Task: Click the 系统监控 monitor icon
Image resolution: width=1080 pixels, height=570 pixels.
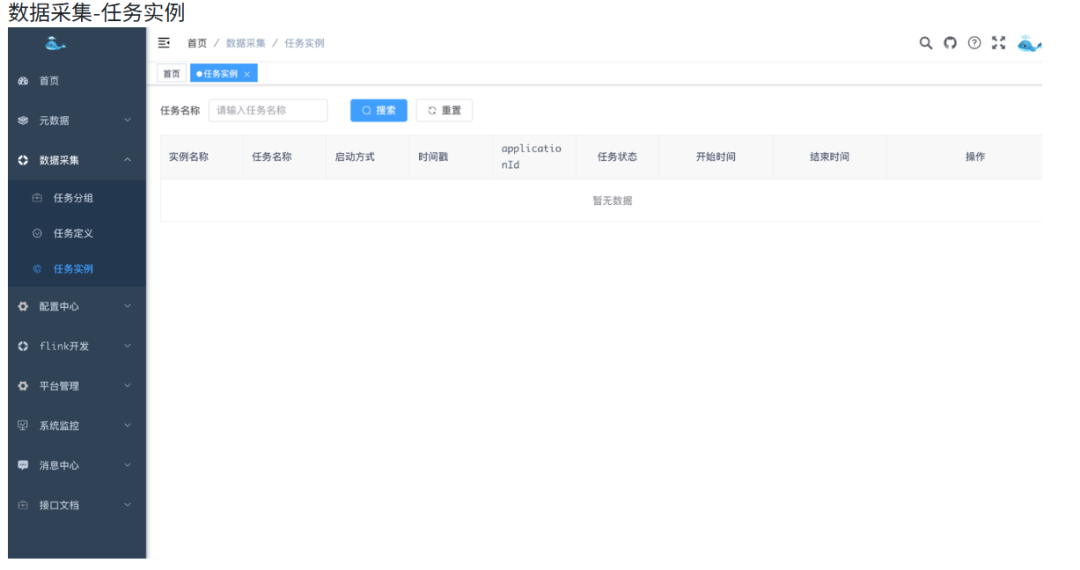Action: pyautogui.click(x=23, y=425)
